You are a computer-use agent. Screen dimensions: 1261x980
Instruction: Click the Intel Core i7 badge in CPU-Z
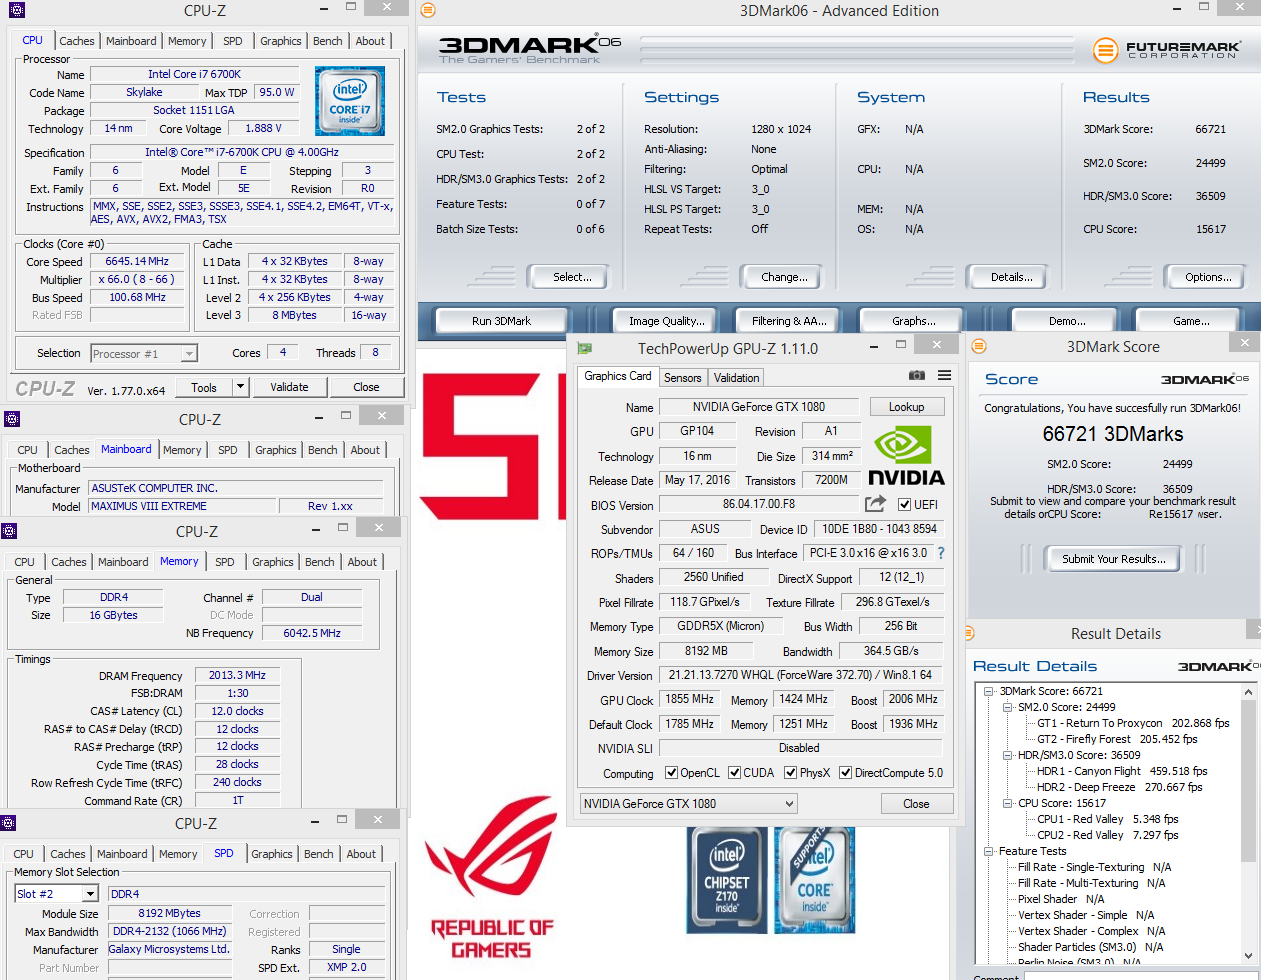click(350, 101)
